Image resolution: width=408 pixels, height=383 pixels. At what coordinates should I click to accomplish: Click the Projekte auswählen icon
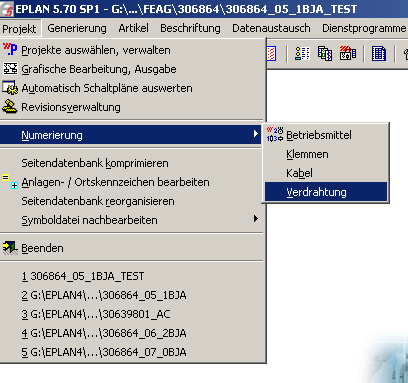[x=10, y=50]
